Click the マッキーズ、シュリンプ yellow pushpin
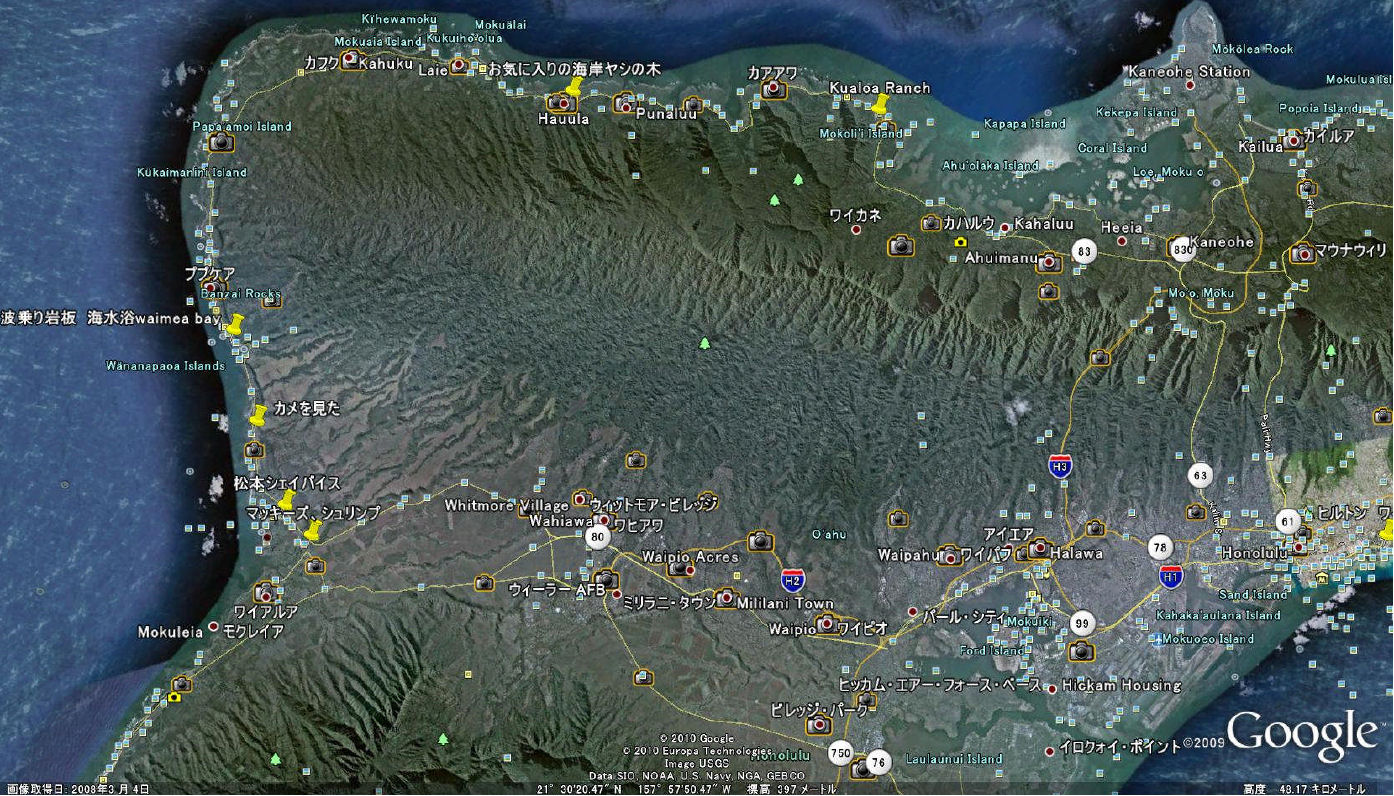The width and height of the screenshot is (1394, 796). (x=312, y=530)
